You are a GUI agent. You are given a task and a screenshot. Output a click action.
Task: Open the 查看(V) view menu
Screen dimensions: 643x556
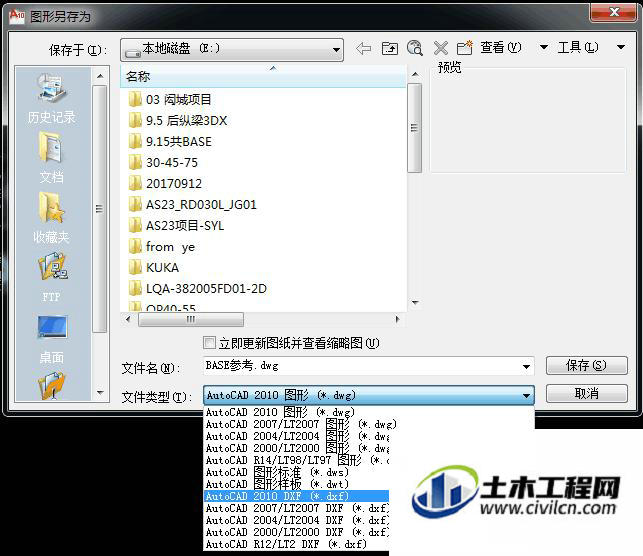(x=501, y=48)
